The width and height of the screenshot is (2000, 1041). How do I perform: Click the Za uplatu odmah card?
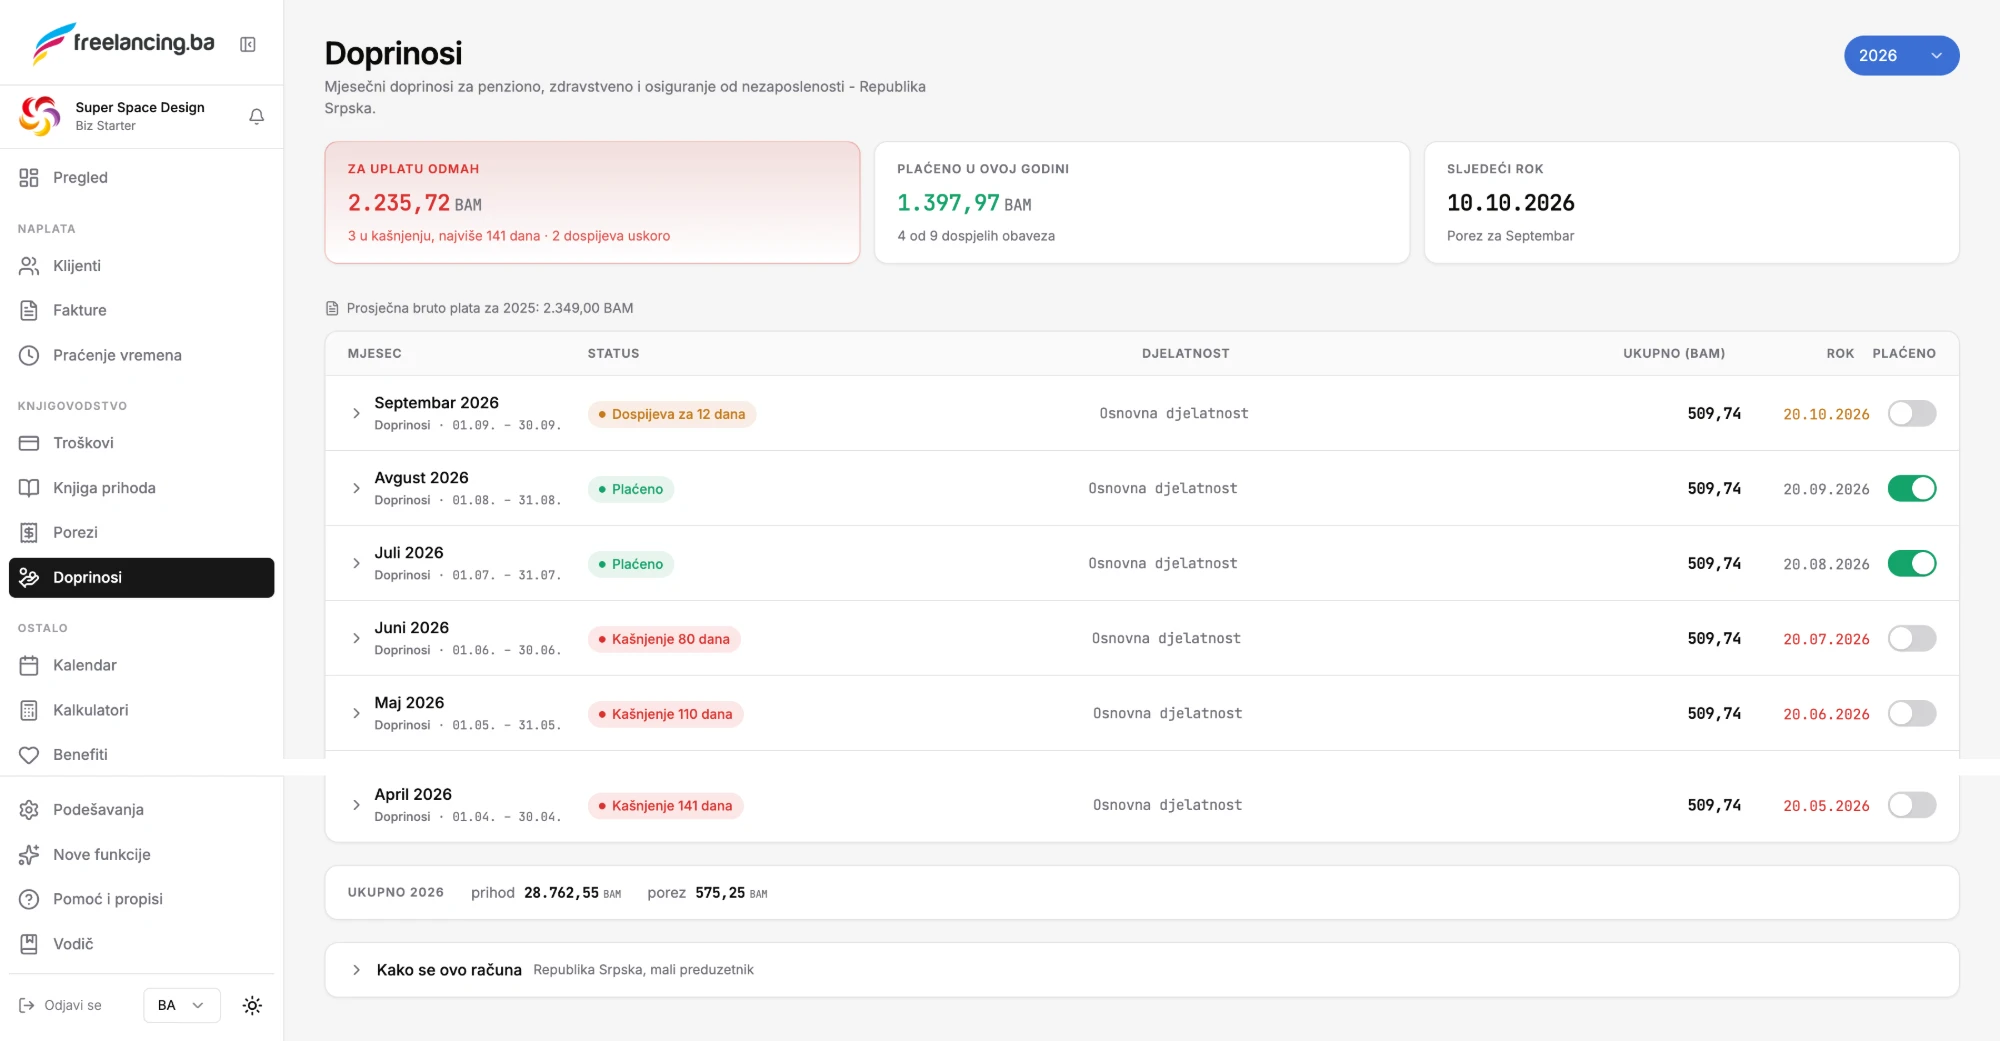(x=592, y=203)
